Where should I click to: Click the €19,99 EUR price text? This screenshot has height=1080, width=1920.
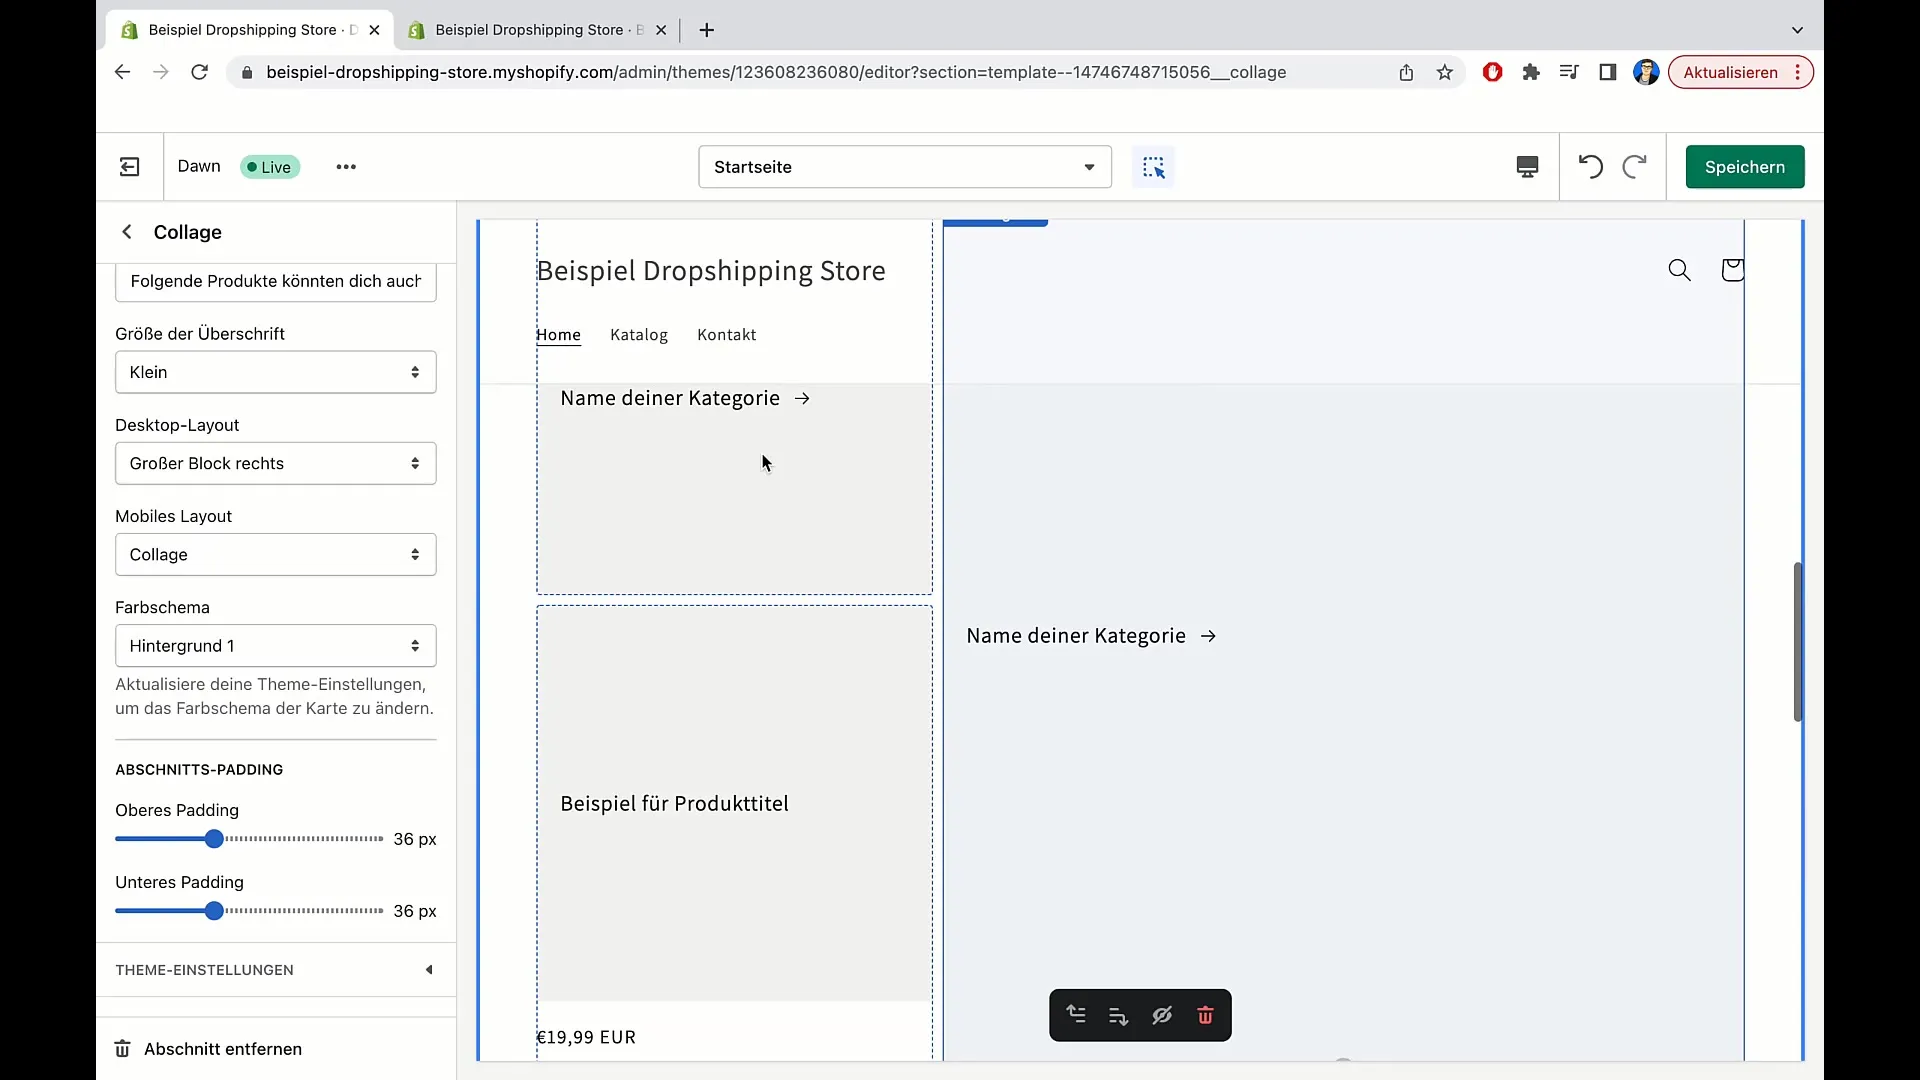click(x=586, y=1037)
